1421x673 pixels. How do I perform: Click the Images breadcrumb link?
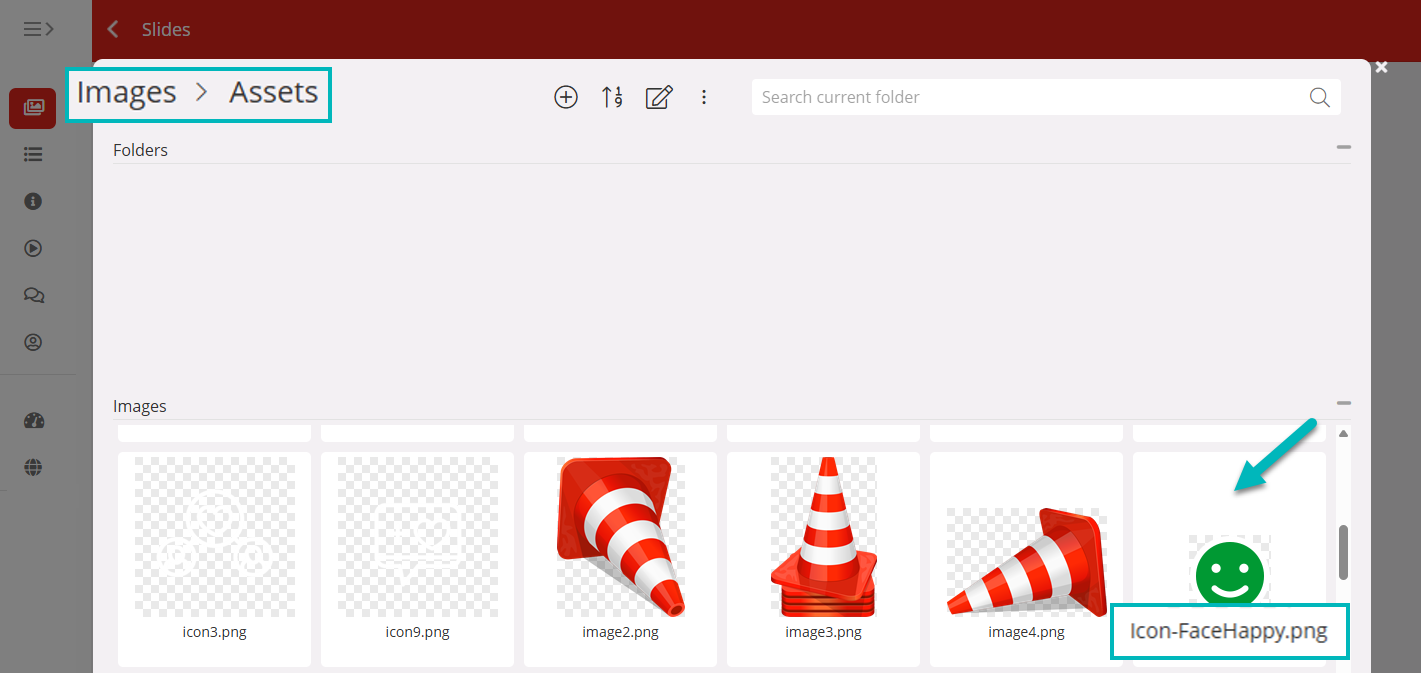tap(127, 93)
